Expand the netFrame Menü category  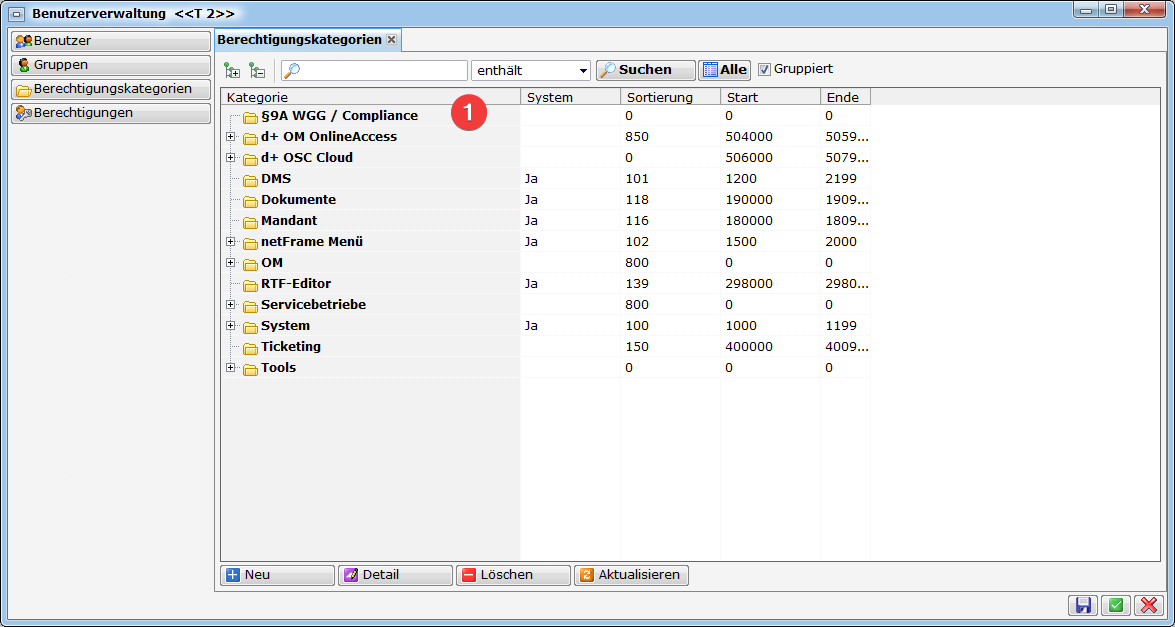coord(230,242)
